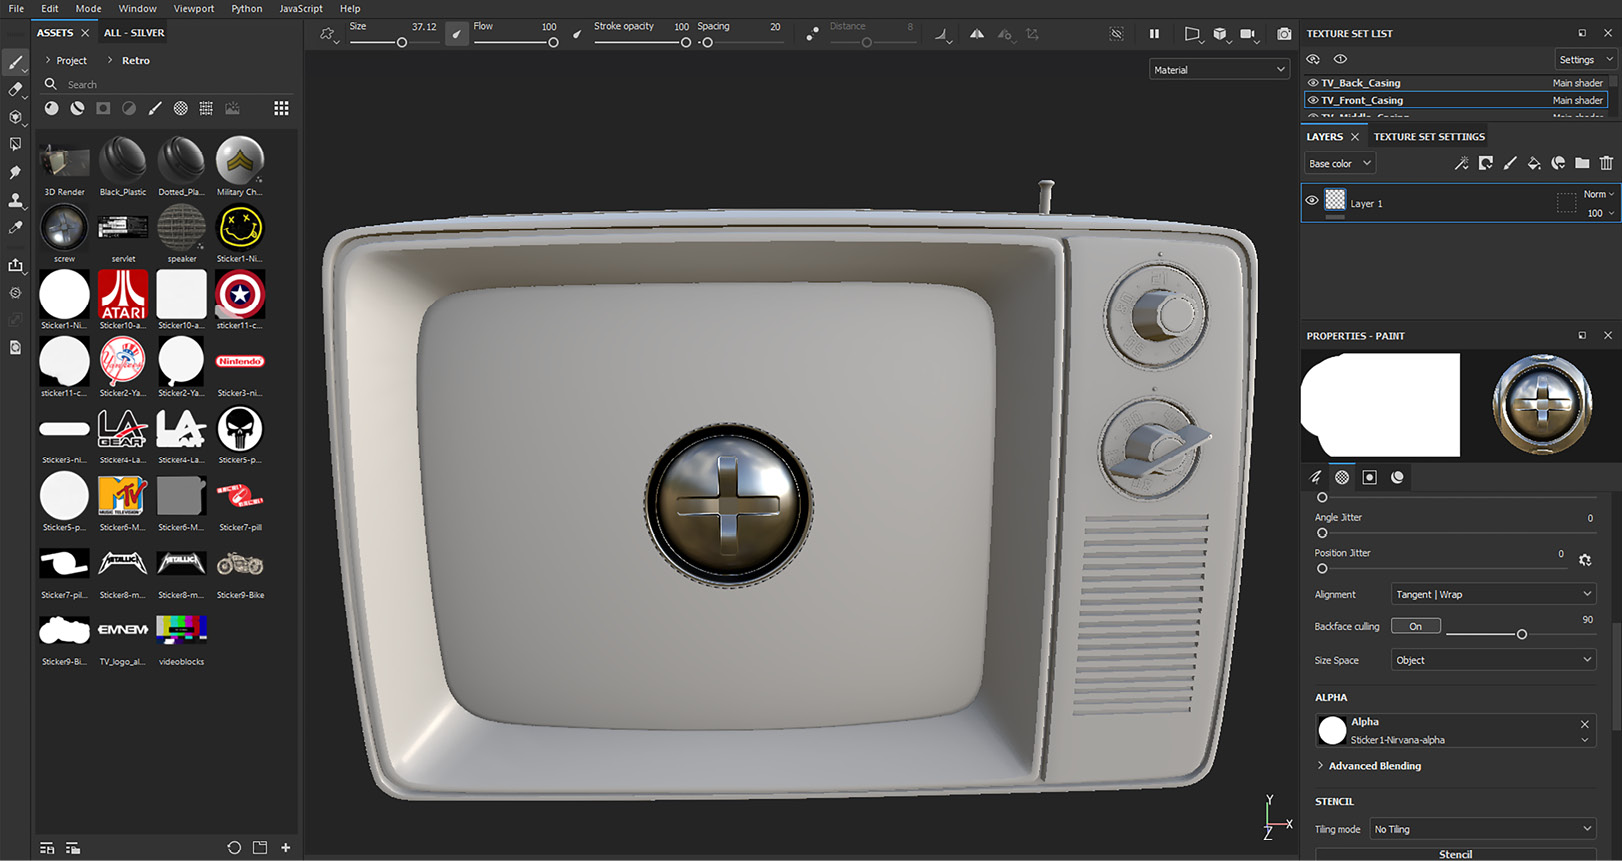
Task: Expand the Advanced Blending section
Action: [1368, 766]
